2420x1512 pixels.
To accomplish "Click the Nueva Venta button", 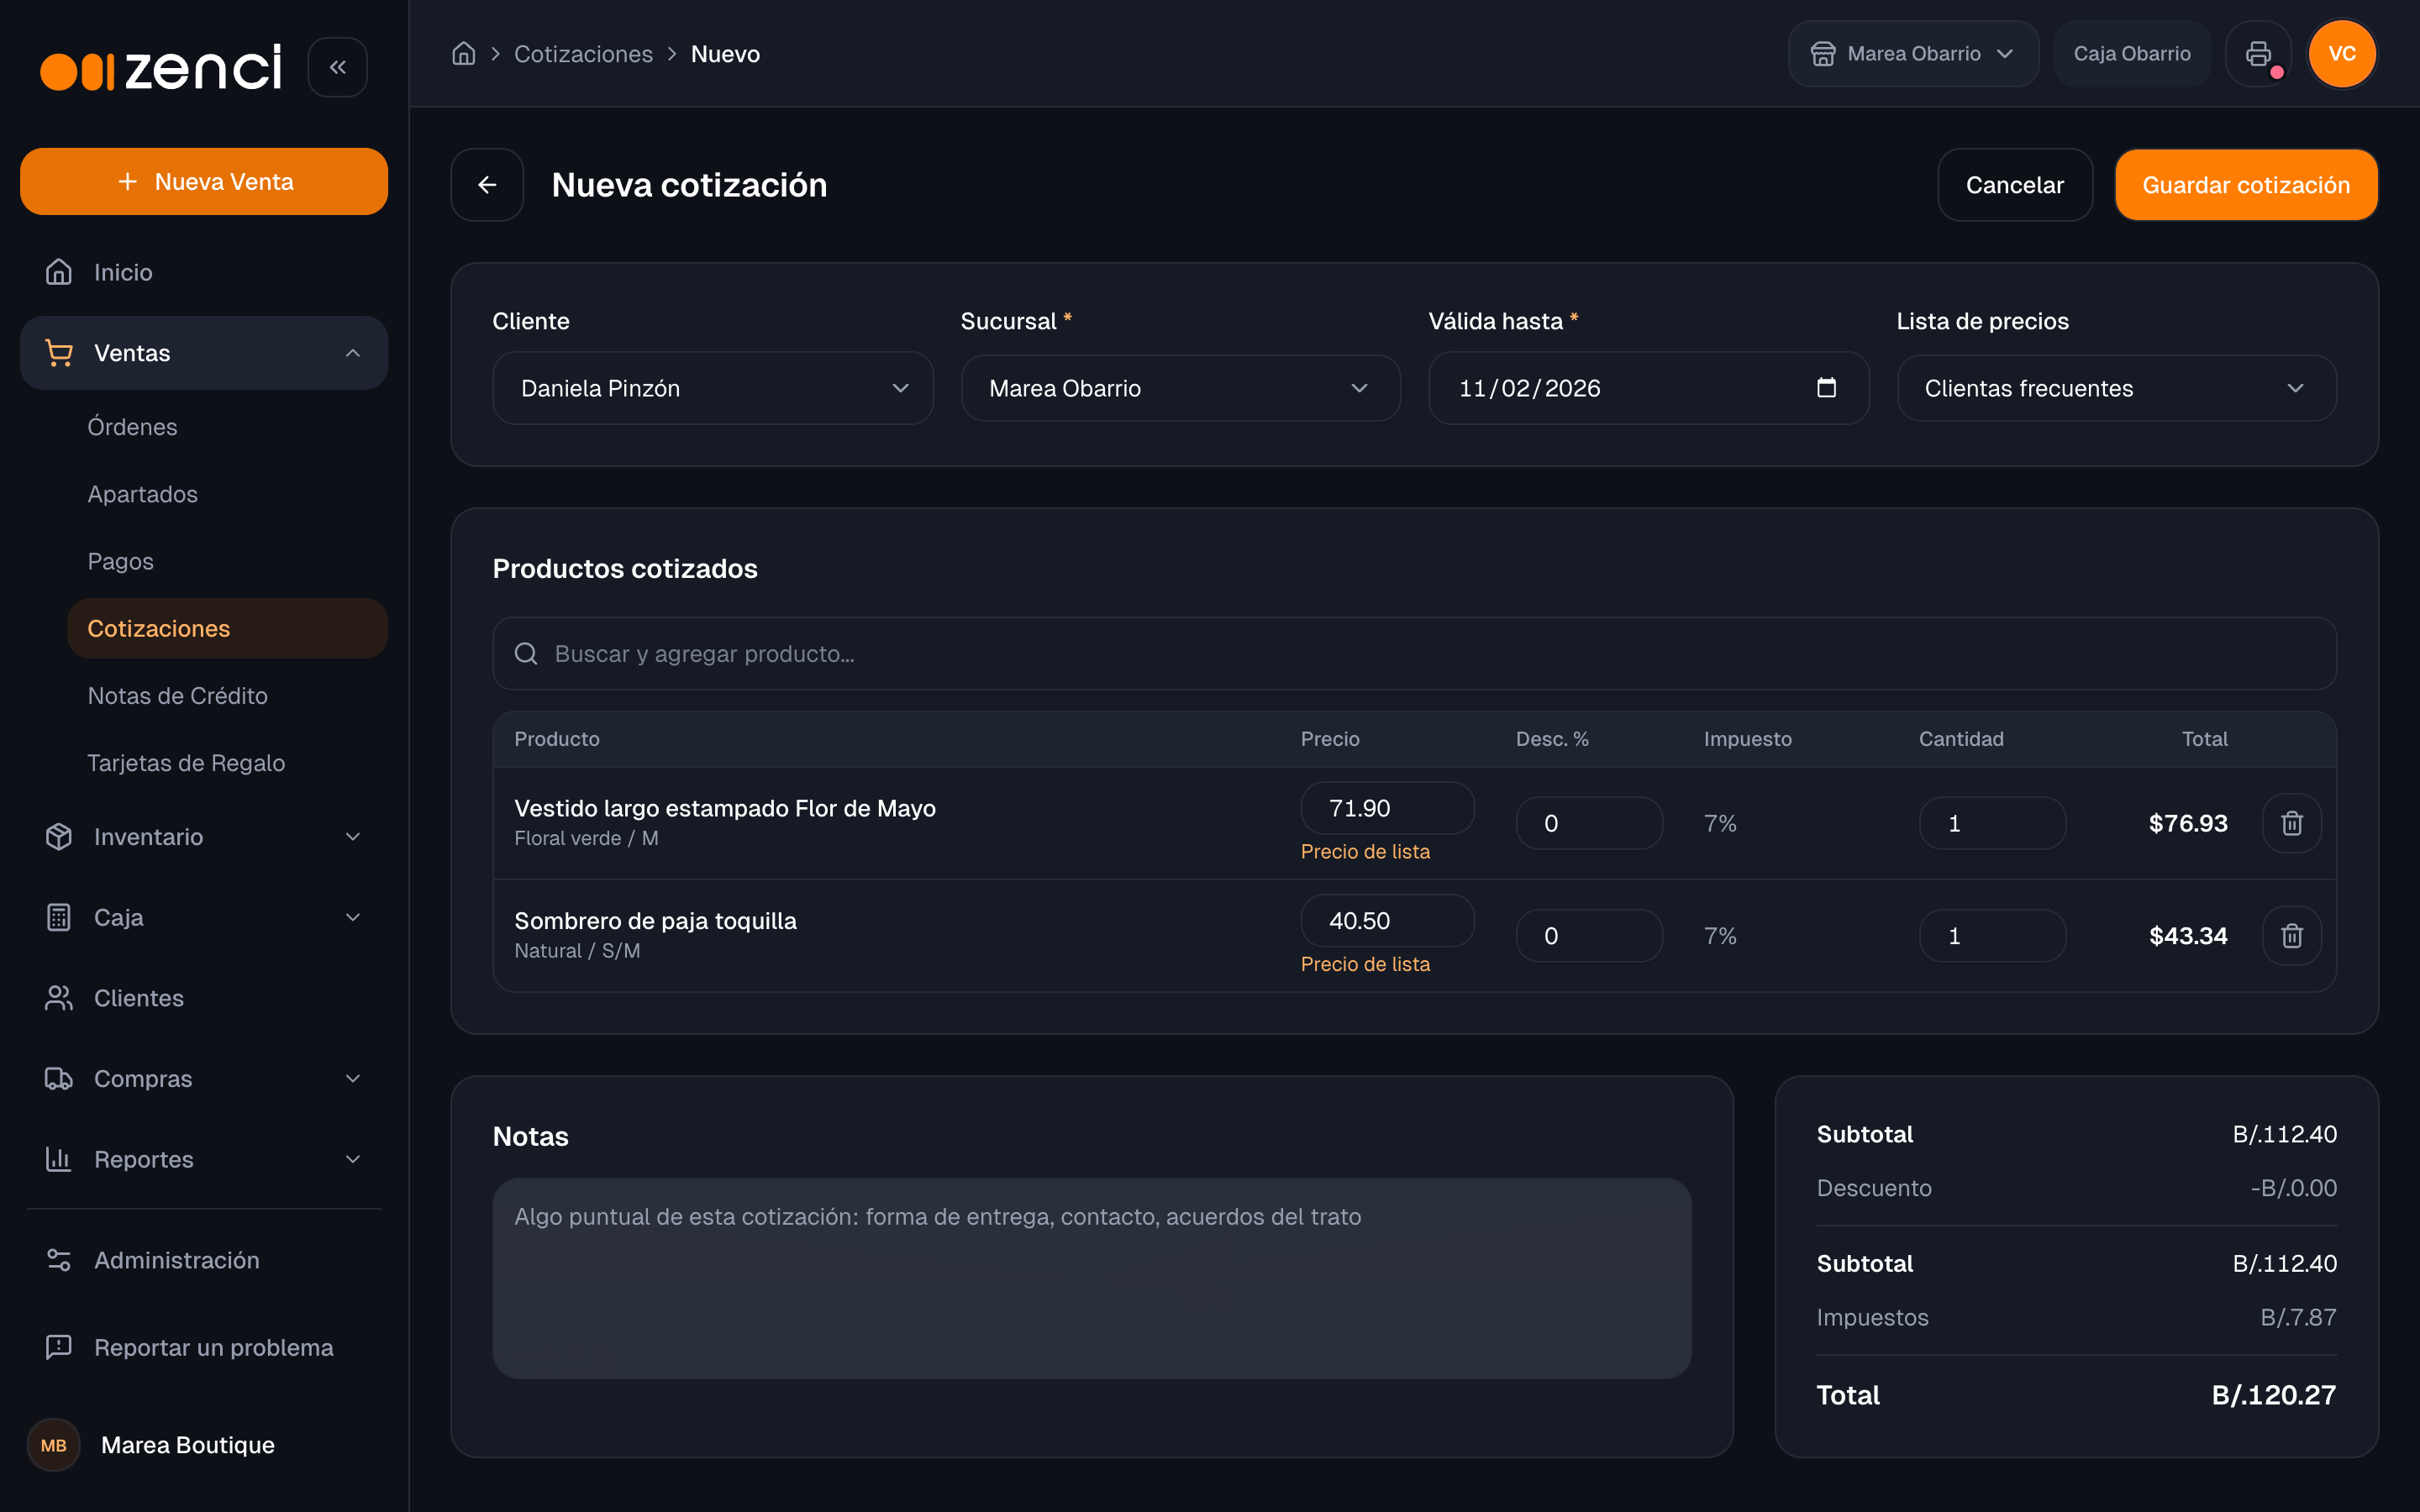I will coord(204,182).
